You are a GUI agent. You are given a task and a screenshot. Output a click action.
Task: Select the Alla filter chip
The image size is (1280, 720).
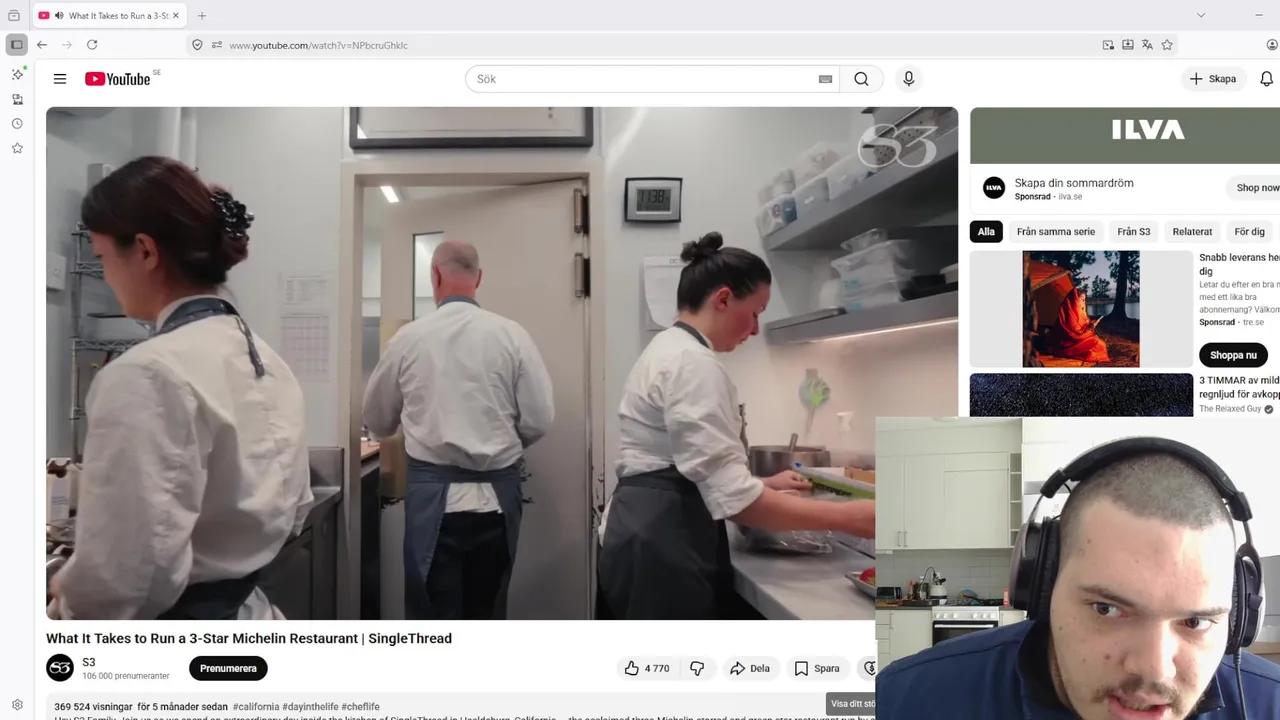(986, 231)
